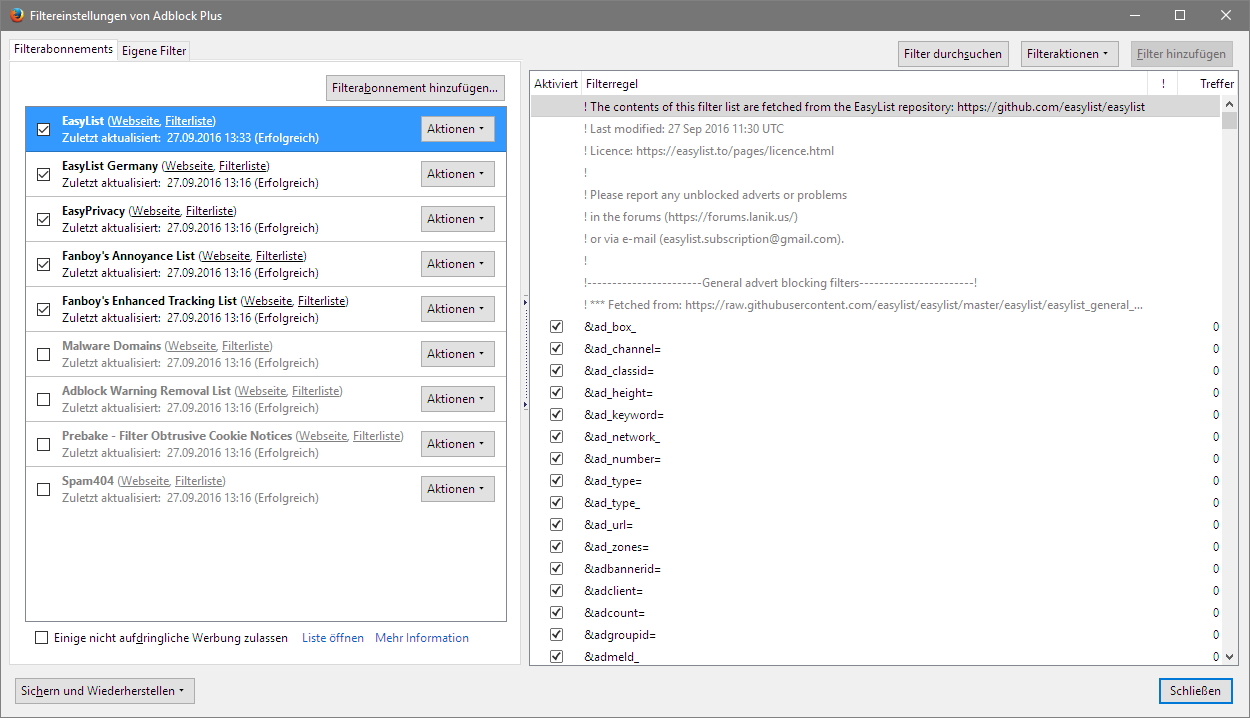
Task: Select the 'Filterabonnements' tab
Action: (x=63, y=49)
